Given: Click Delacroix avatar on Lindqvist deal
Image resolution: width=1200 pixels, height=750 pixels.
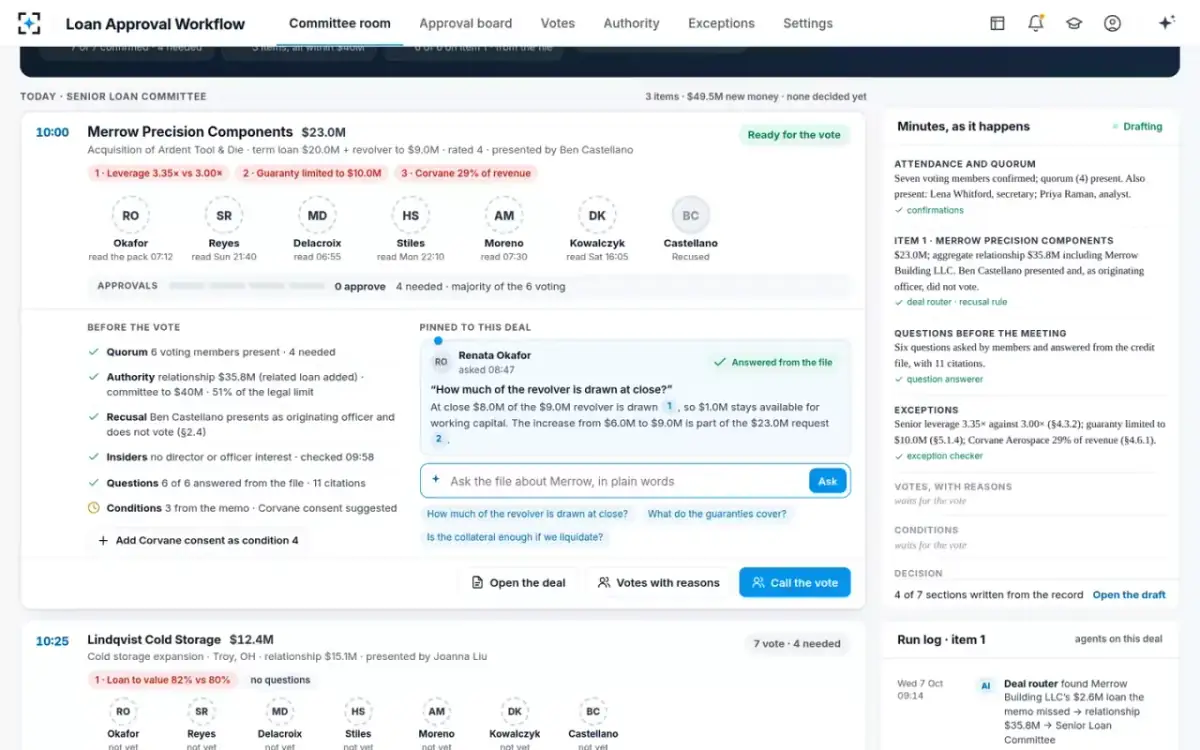Looking at the screenshot, I should tap(280, 712).
